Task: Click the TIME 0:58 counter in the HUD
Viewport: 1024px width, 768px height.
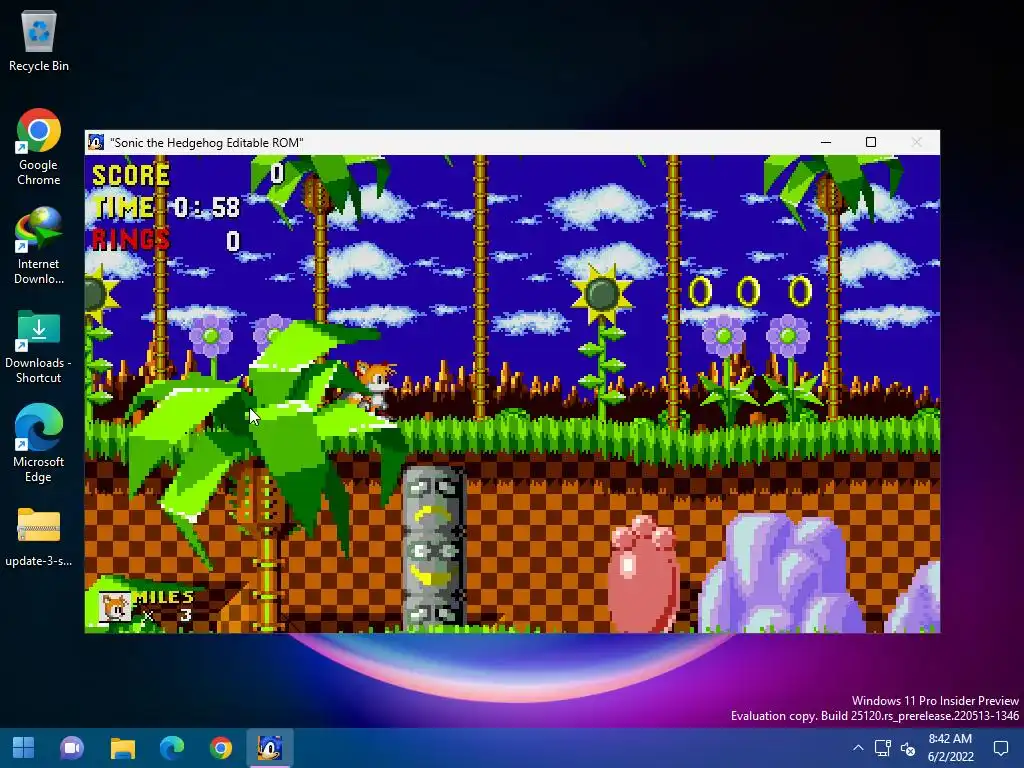Action: (167, 208)
